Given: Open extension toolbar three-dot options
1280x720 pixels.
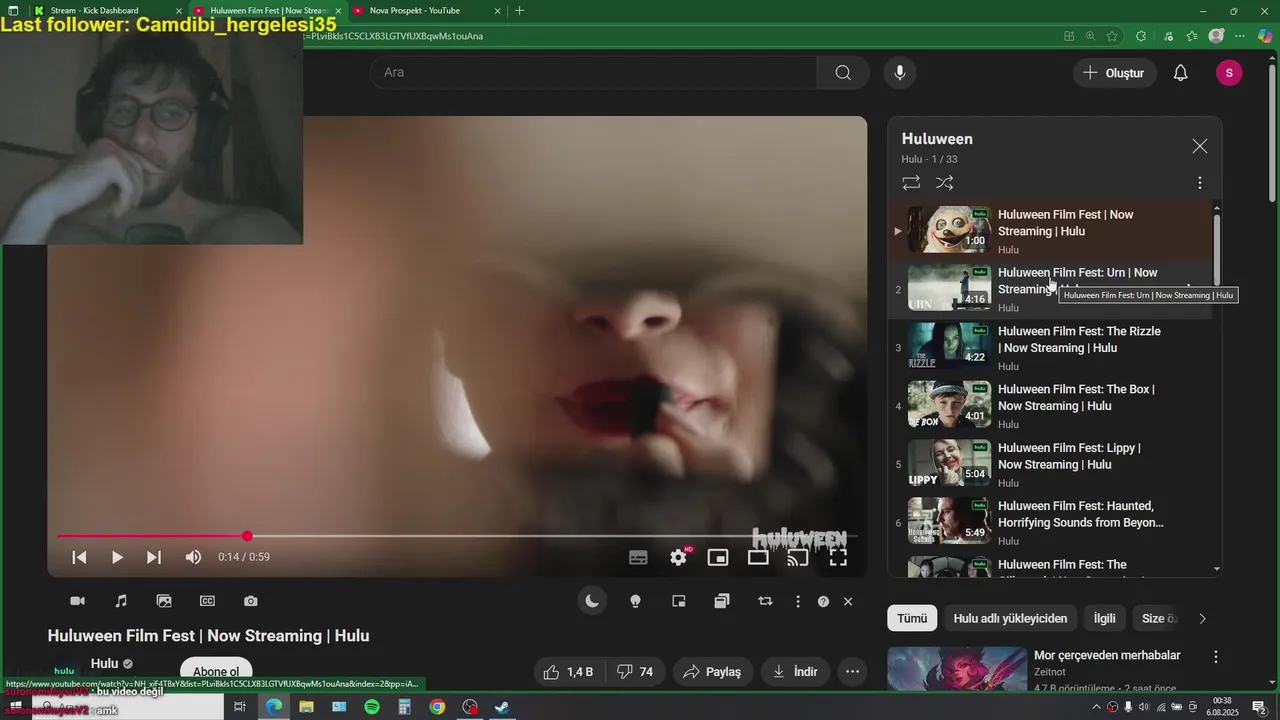Looking at the screenshot, I should pyautogui.click(x=798, y=601).
